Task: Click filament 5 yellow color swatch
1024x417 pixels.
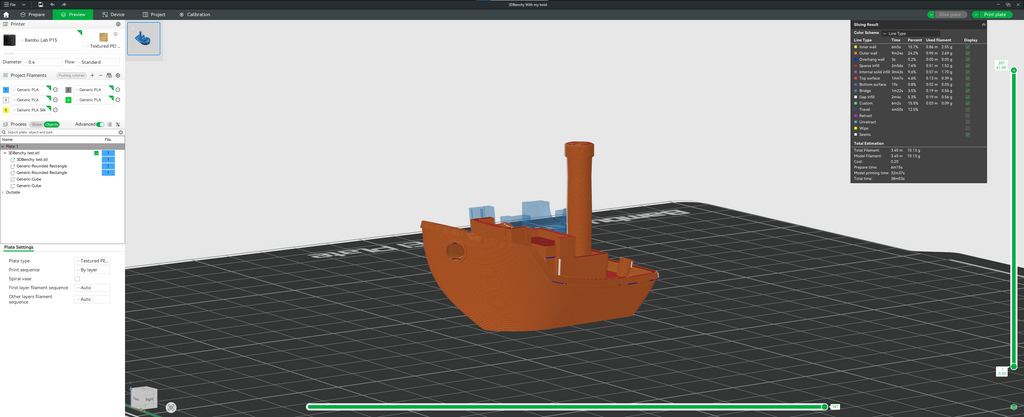Action: click(6, 110)
